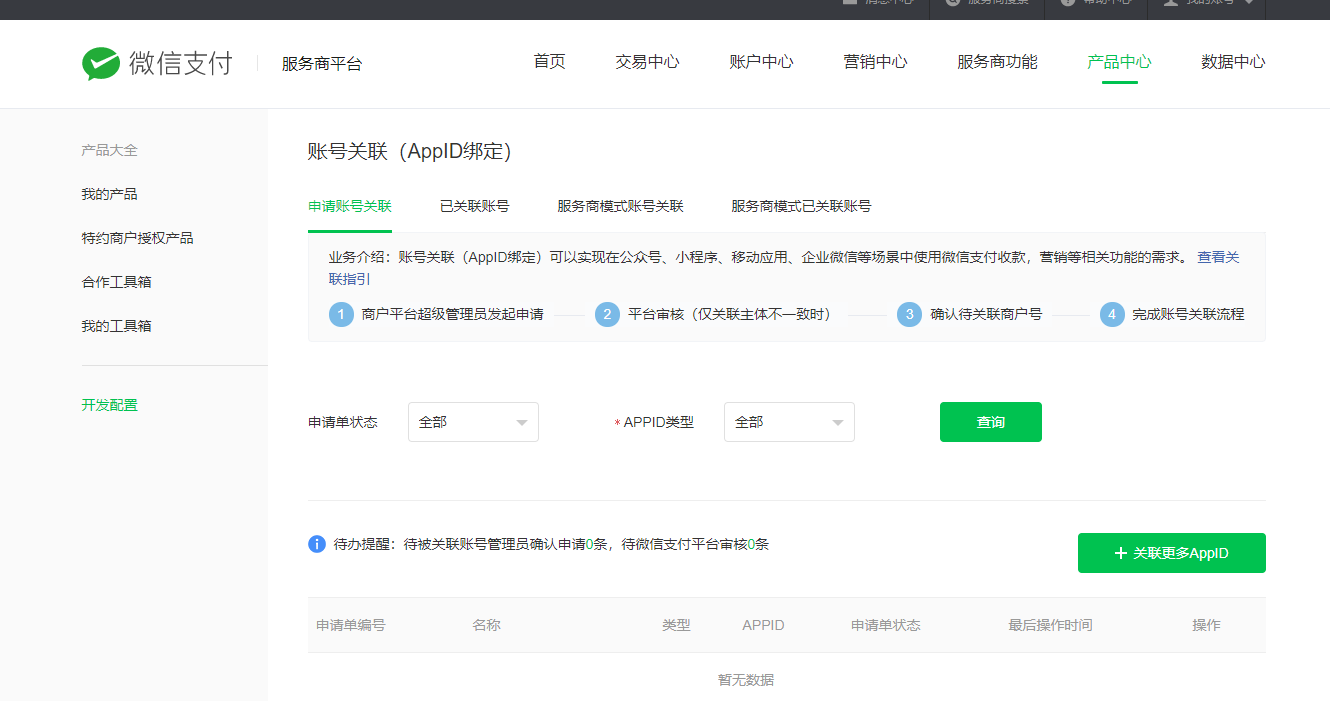Click the WeChat Pay logo
The width and height of the screenshot is (1330, 701).
click(x=157, y=63)
